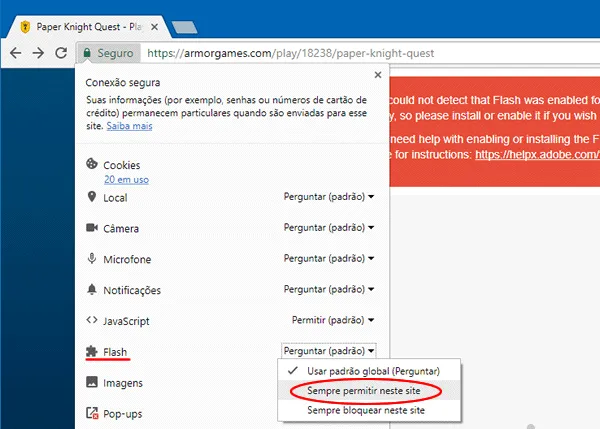Open the JavaScript Permitir dropdown
600x429 pixels.
333,320
